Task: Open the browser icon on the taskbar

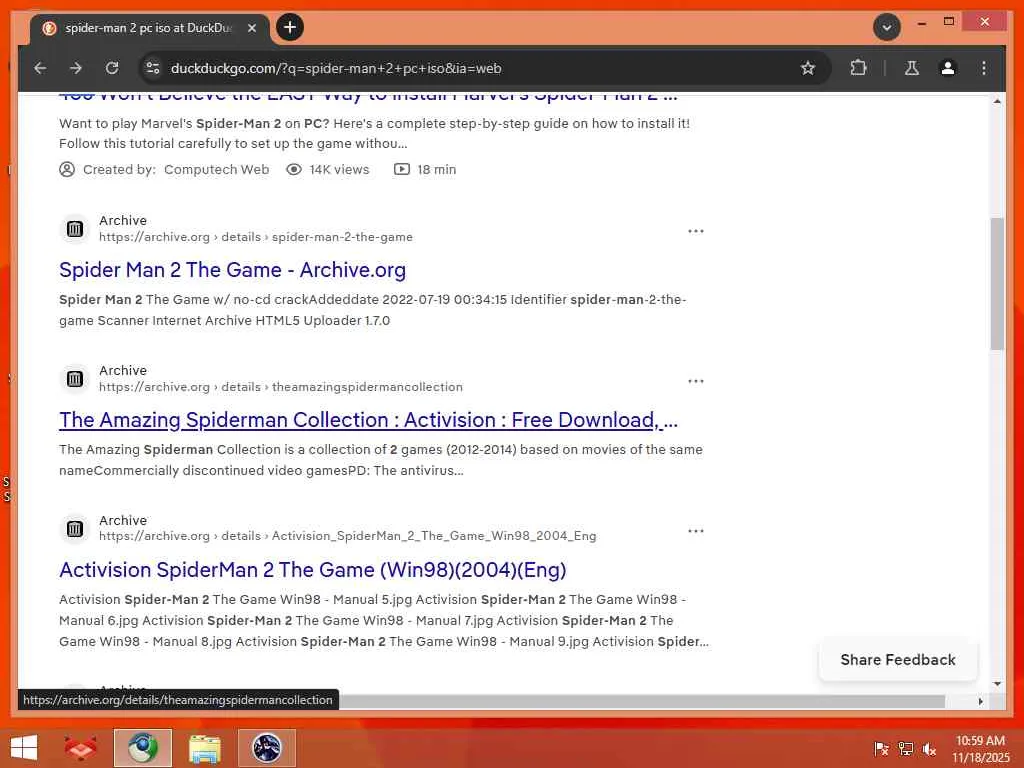Action: pyautogui.click(x=142, y=748)
